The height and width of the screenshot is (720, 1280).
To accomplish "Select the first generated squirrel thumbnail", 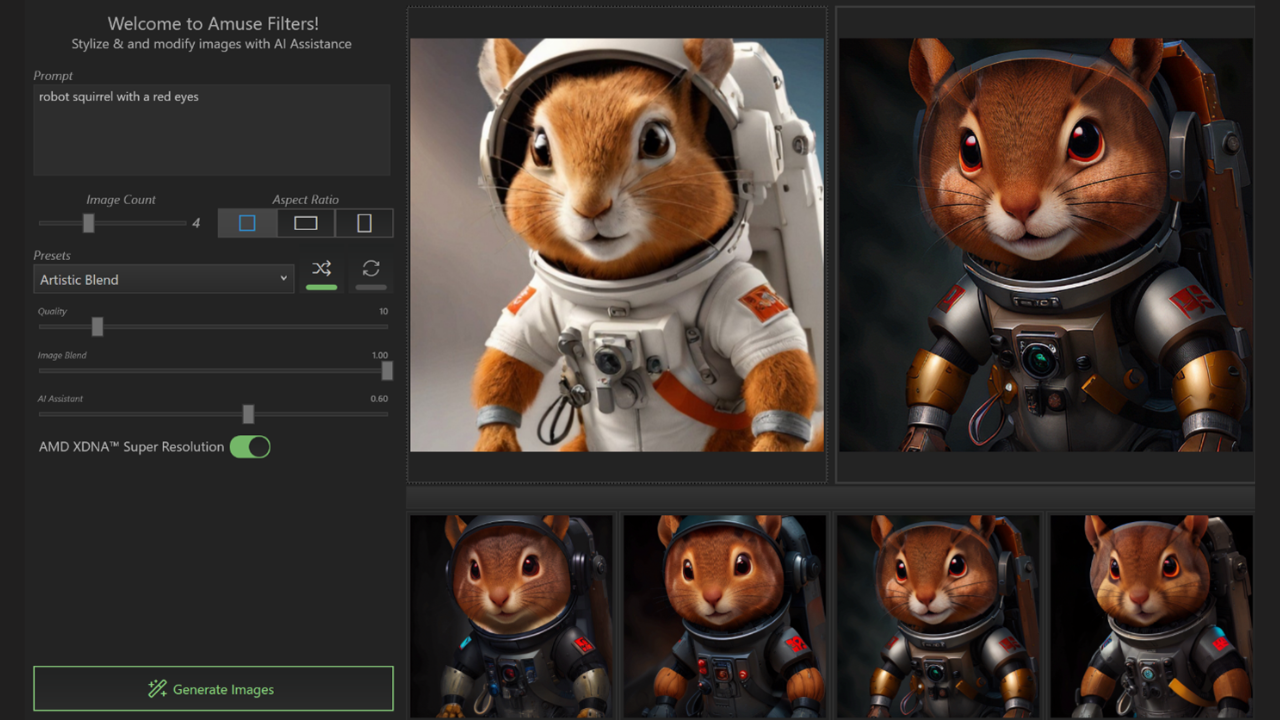I will coord(511,615).
